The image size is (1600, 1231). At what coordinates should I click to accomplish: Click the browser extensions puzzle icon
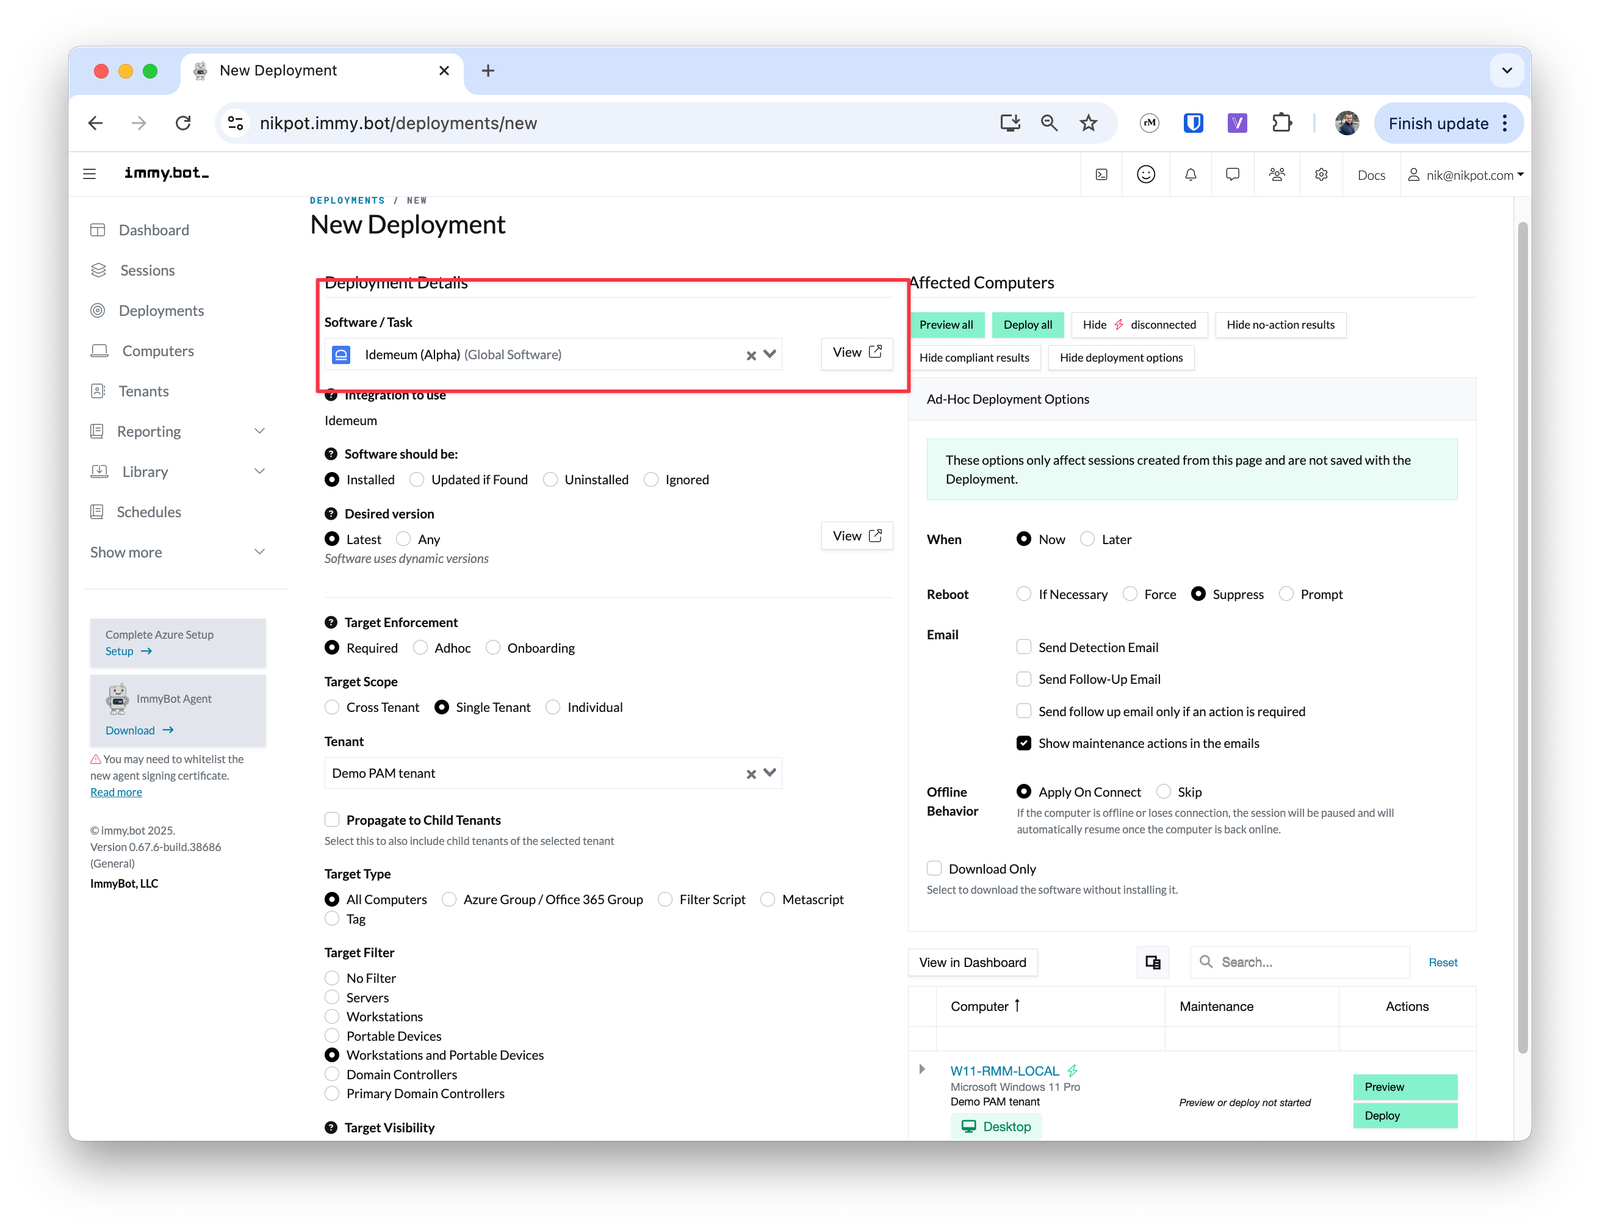tap(1281, 123)
